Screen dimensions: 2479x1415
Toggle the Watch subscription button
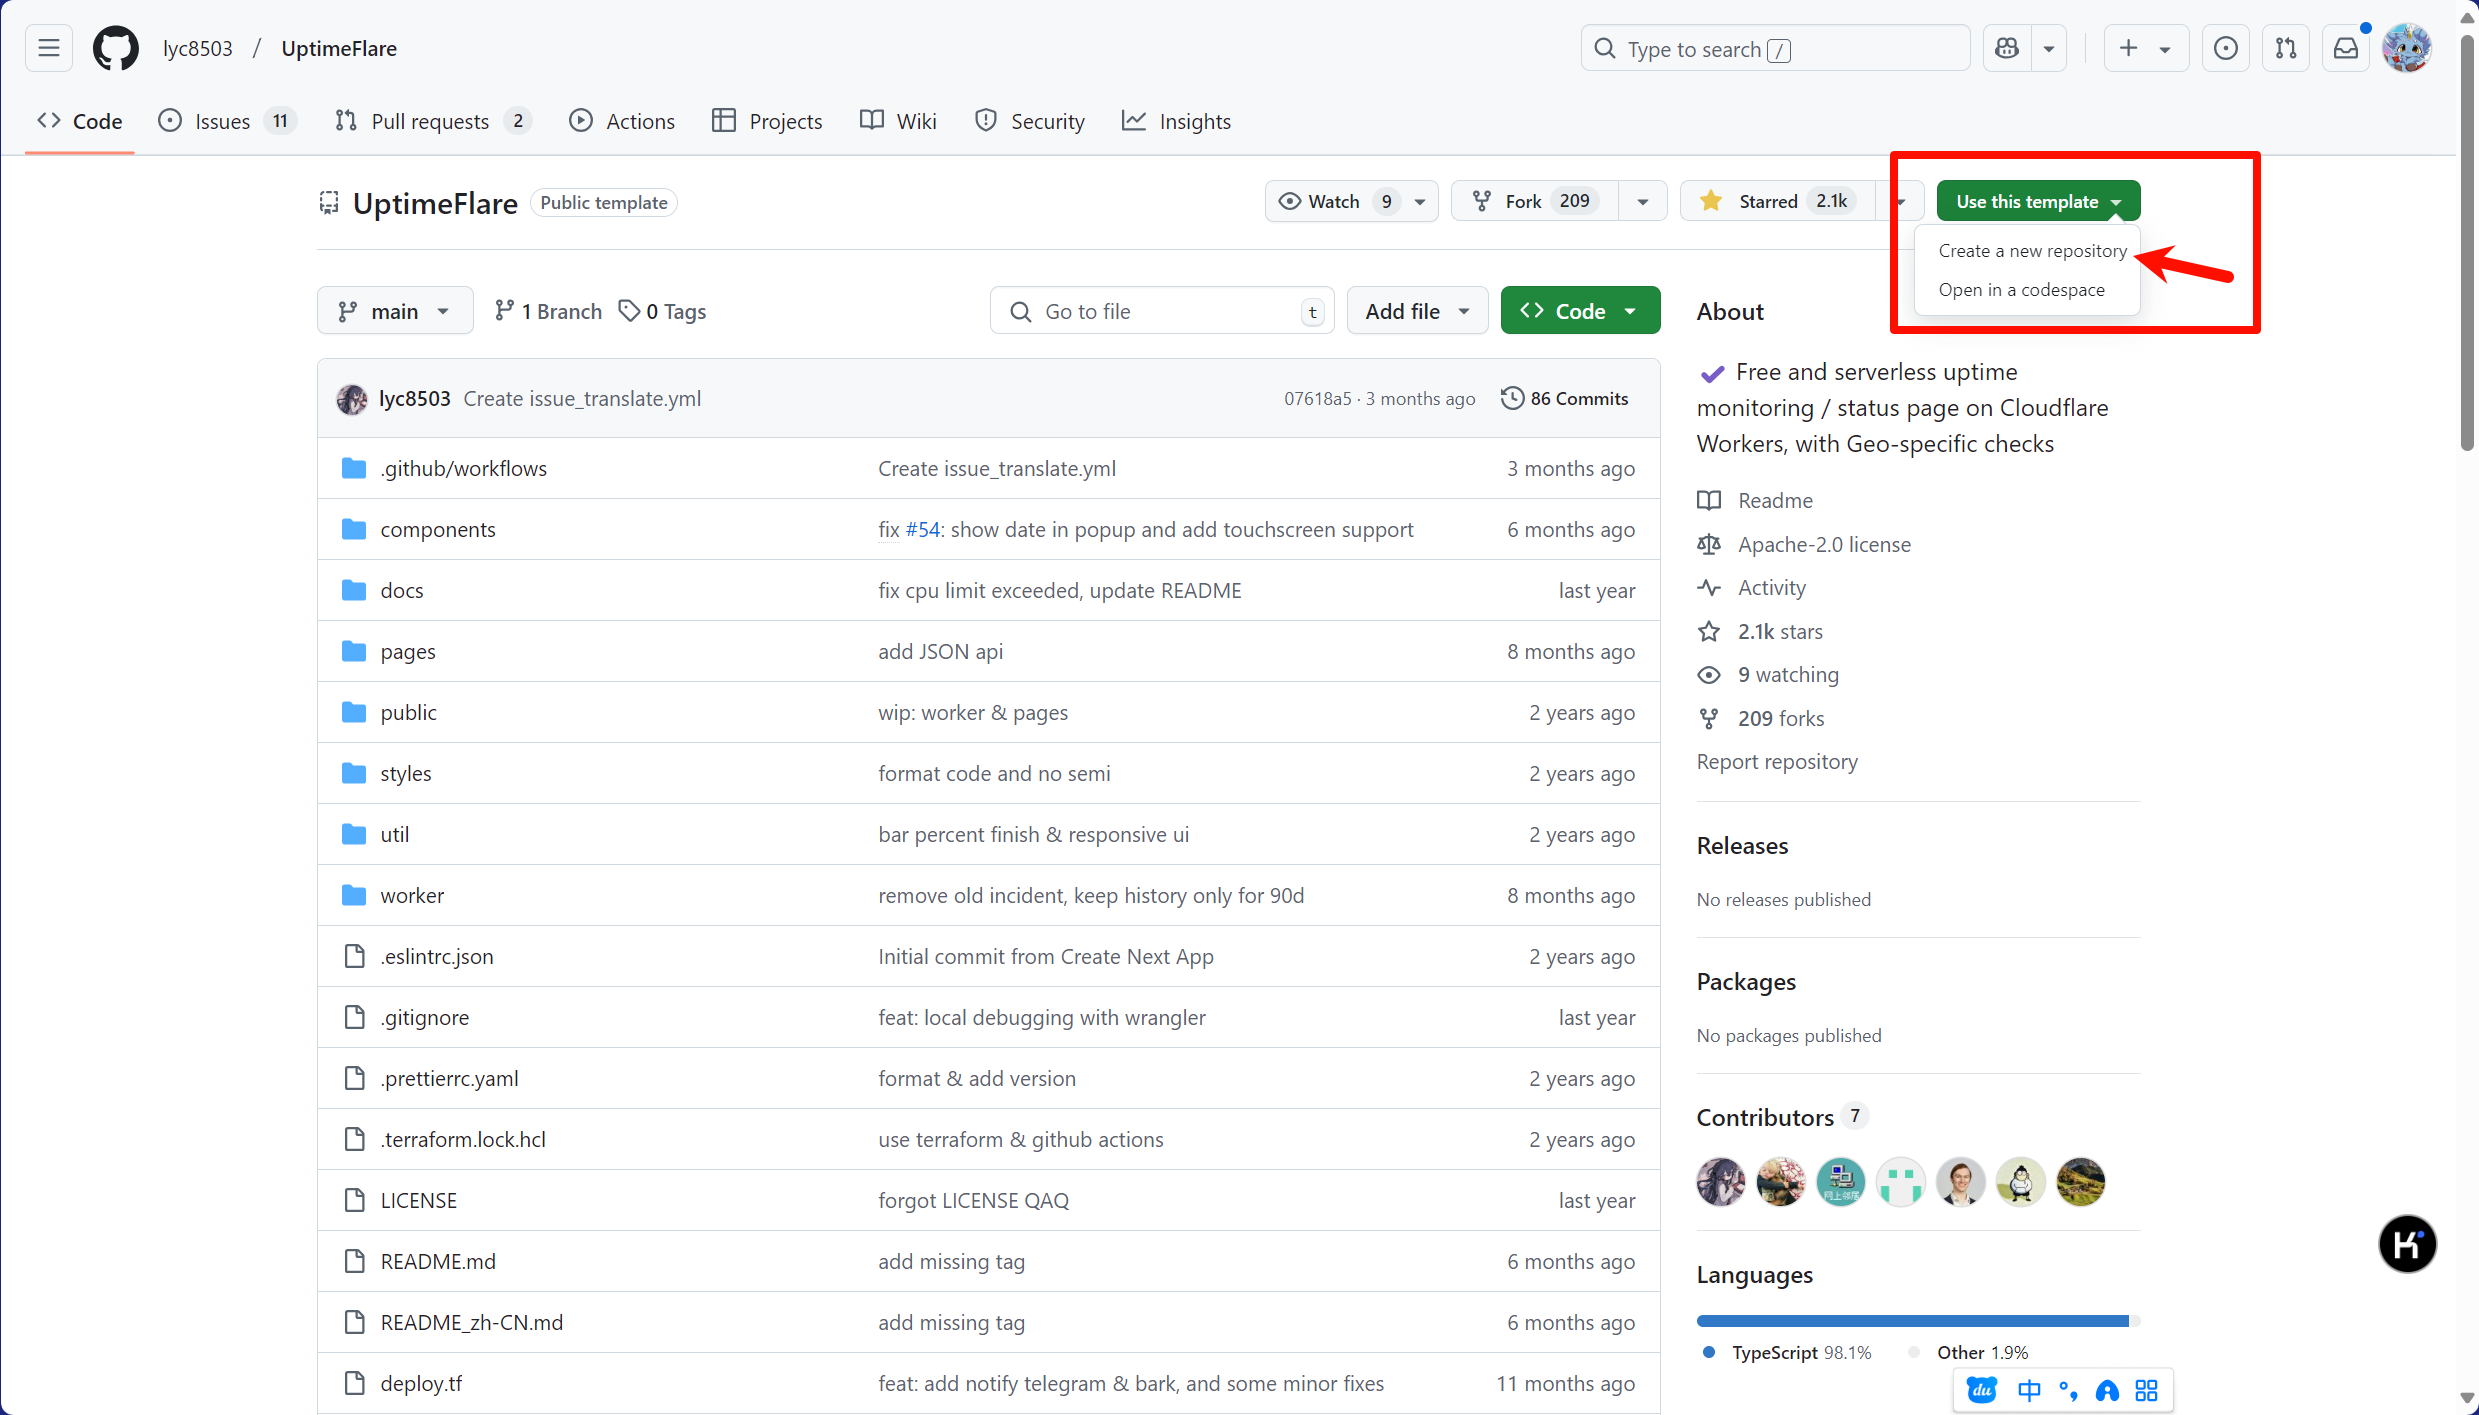pos(1334,201)
